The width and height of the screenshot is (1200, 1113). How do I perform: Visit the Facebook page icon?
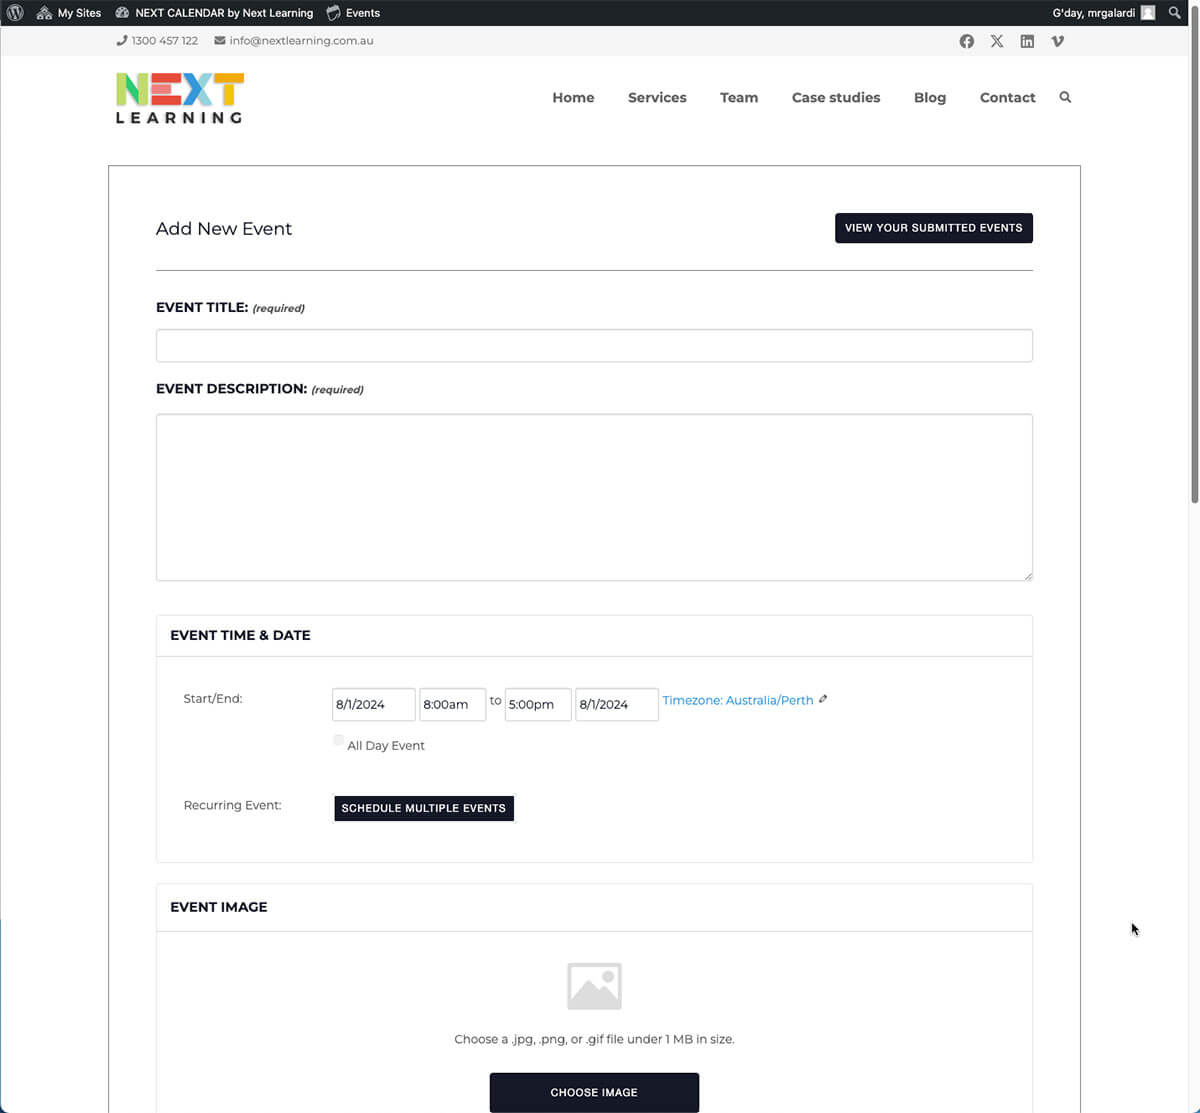pos(967,41)
